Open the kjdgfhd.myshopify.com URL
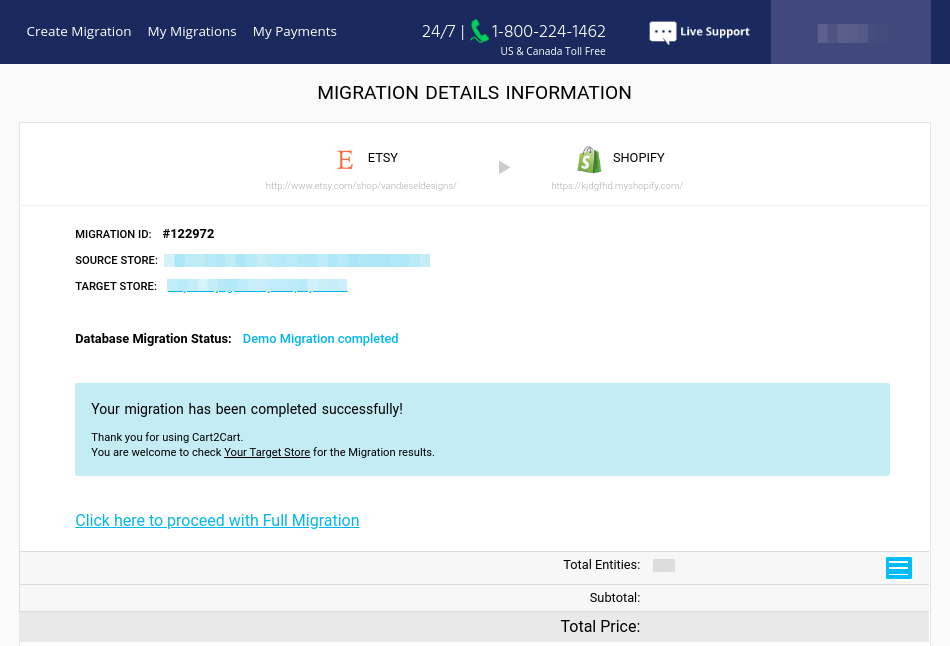950x646 pixels. click(617, 186)
